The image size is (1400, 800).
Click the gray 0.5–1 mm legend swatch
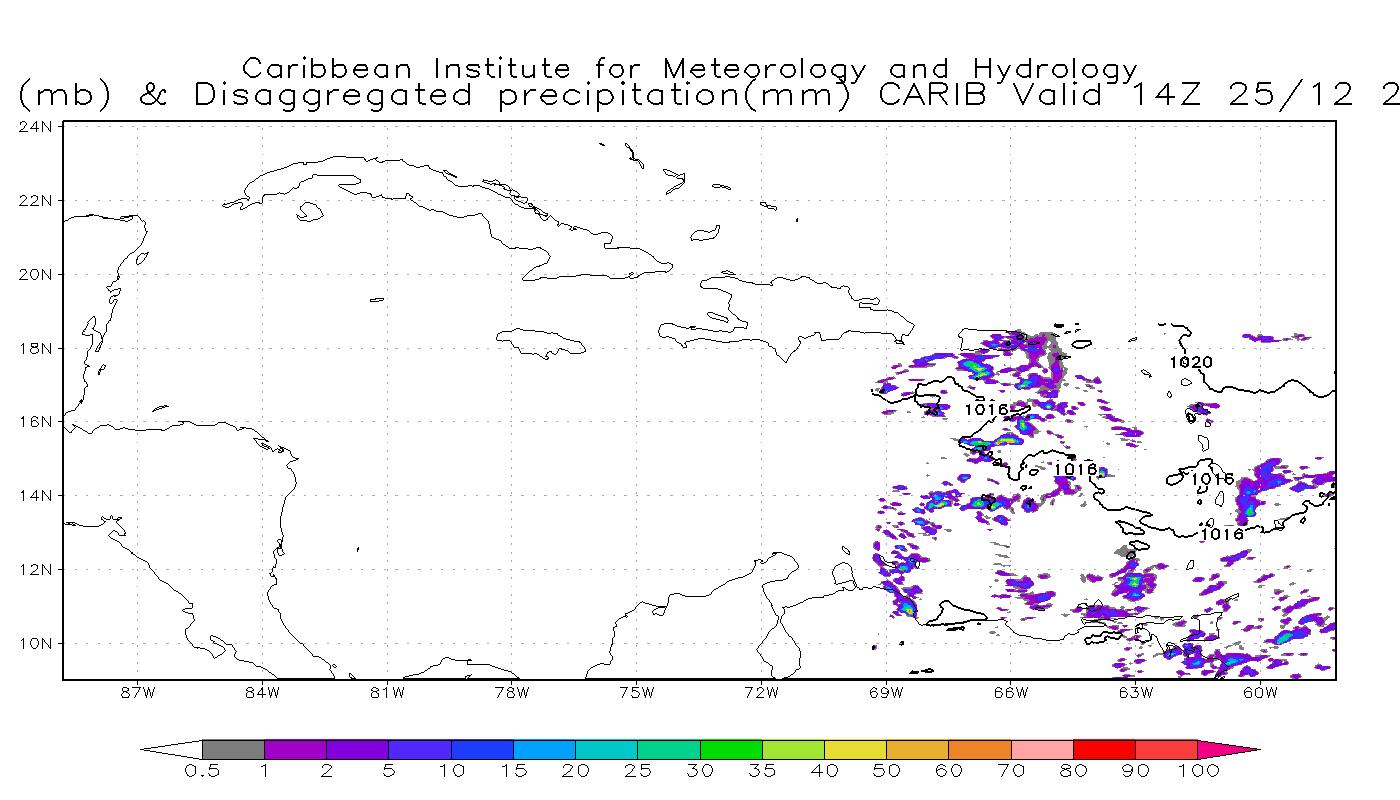tap(233, 749)
